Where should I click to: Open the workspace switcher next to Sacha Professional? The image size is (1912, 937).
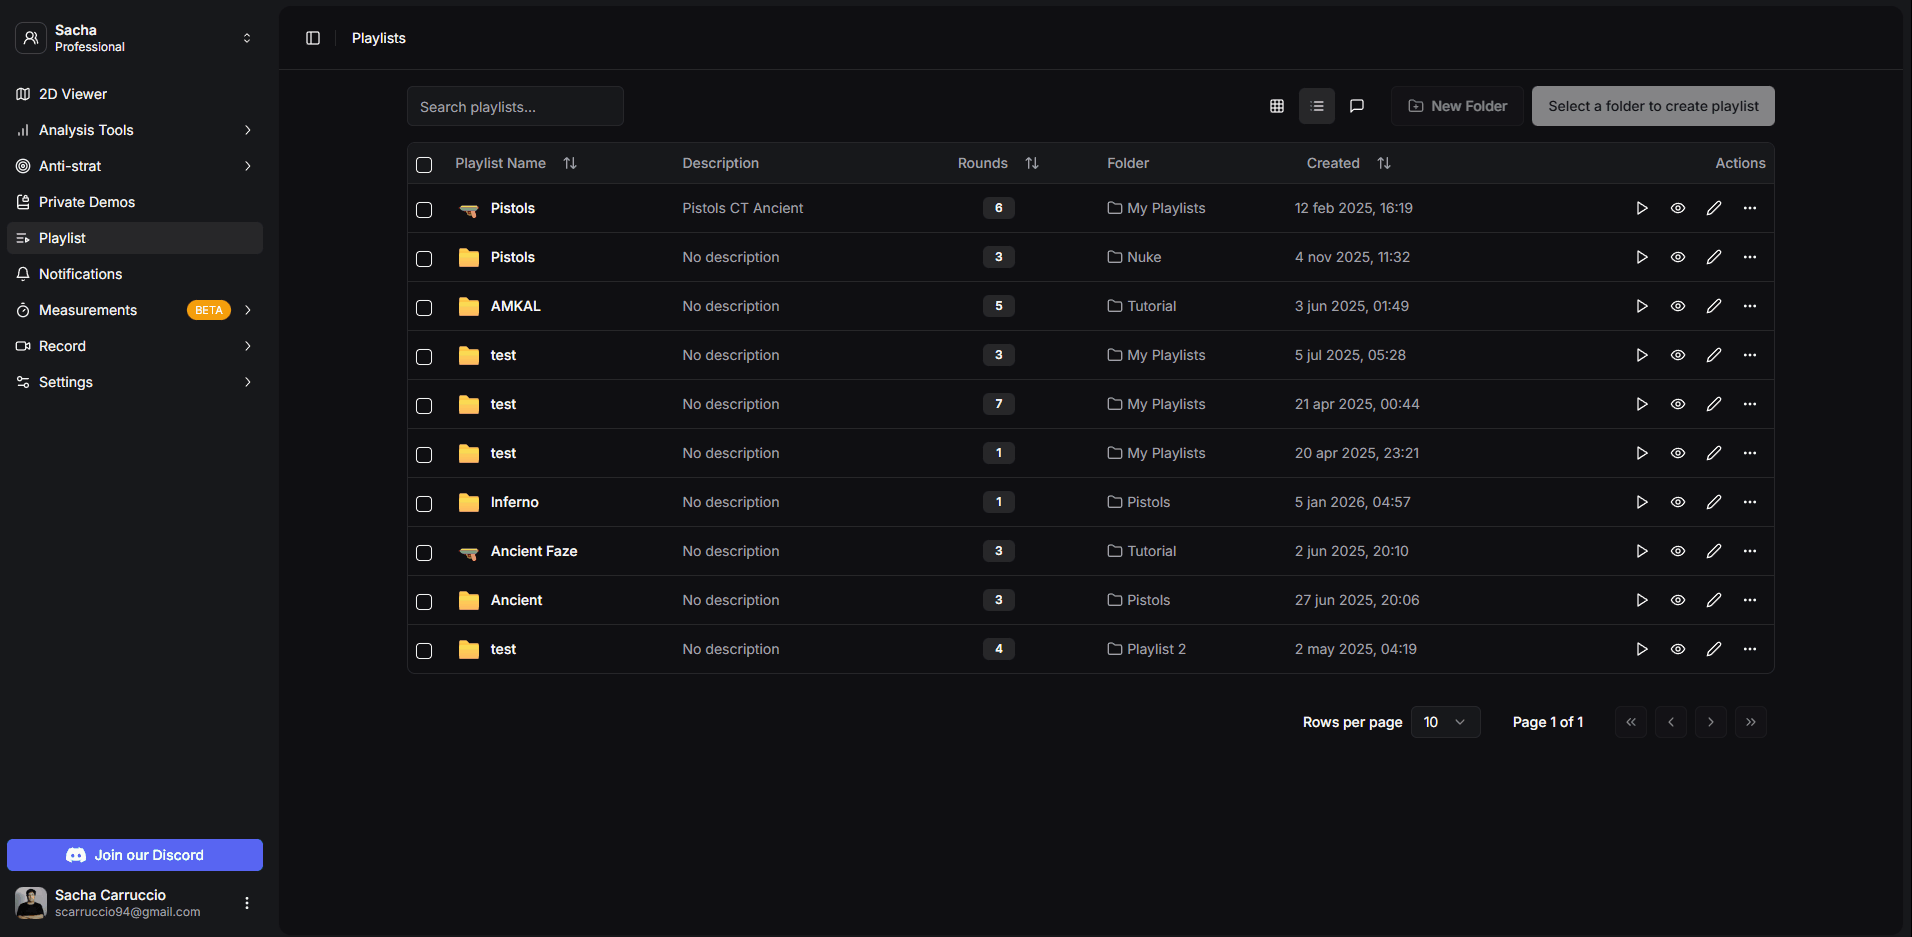click(247, 37)
